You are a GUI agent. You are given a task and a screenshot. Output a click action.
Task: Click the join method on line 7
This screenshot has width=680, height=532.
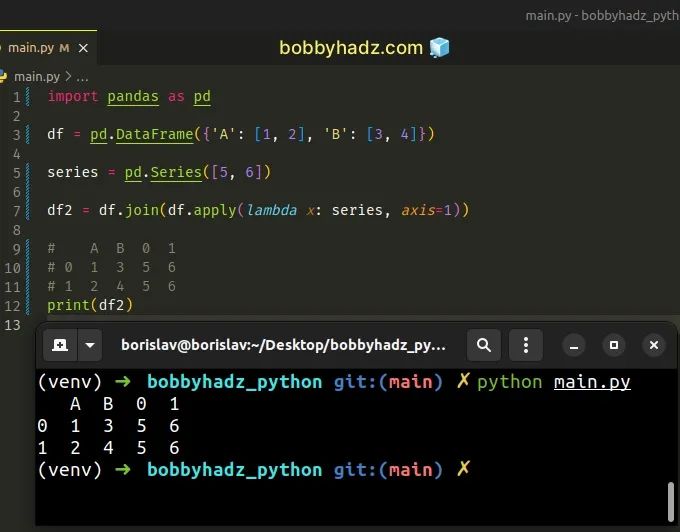coord(142,211)
